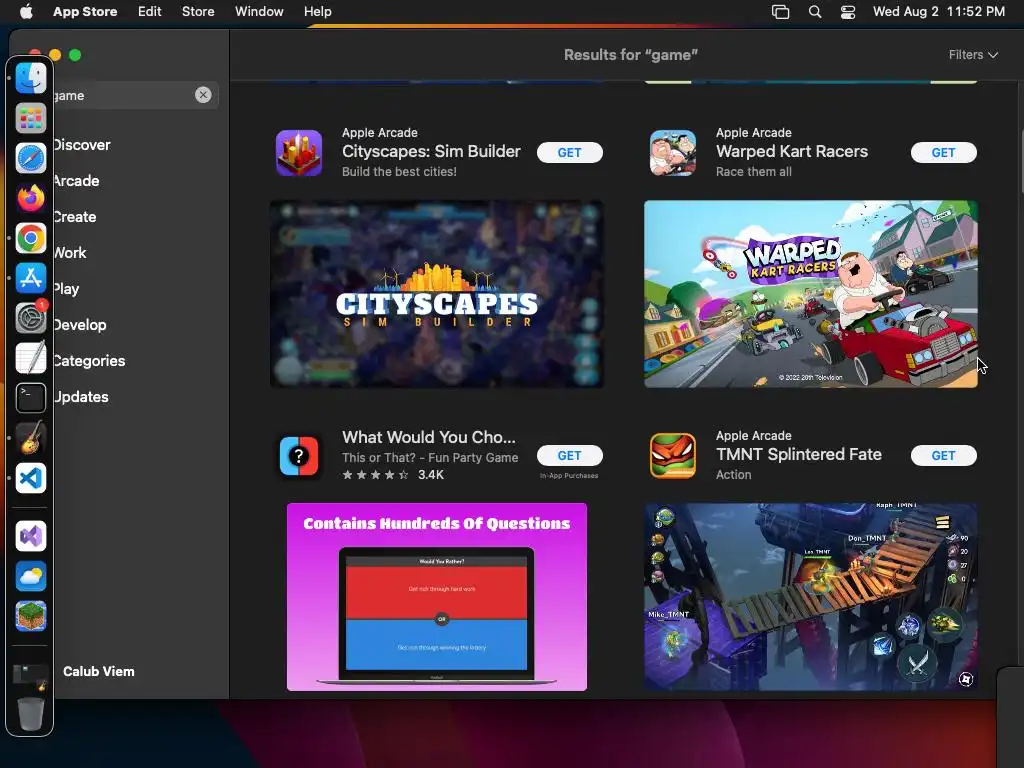This screenshot has height=768, width=1024.
Task: Open the Calub Viem account
Action: pos(99,671)
